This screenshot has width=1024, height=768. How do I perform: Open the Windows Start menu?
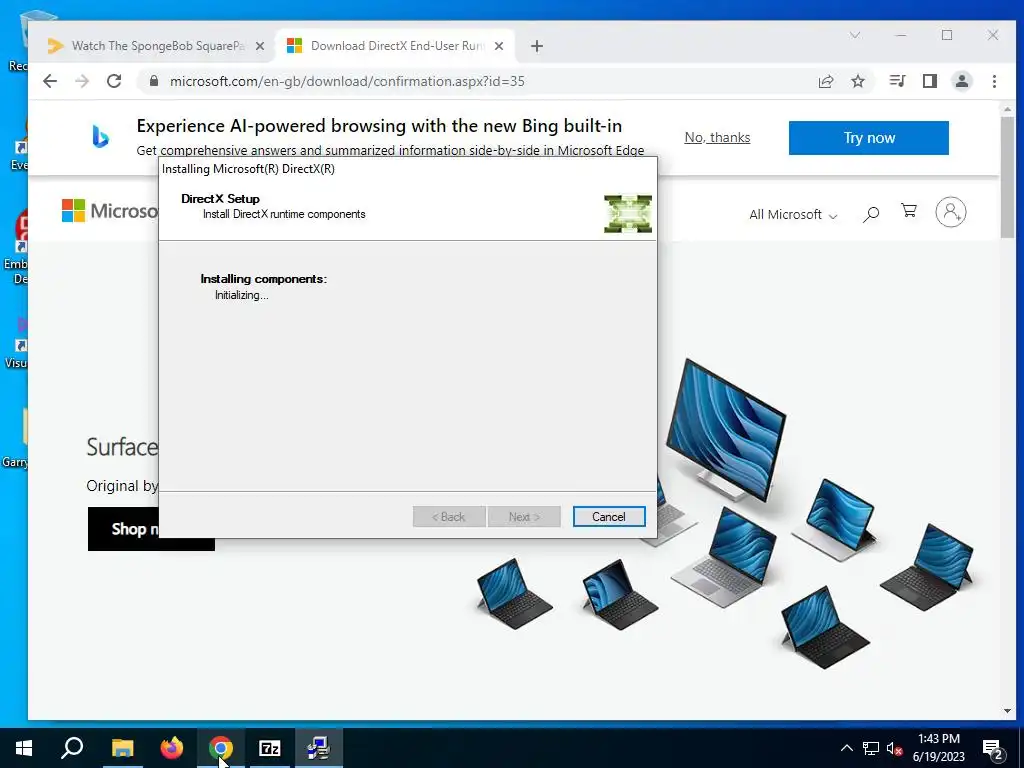click(24, 748)
